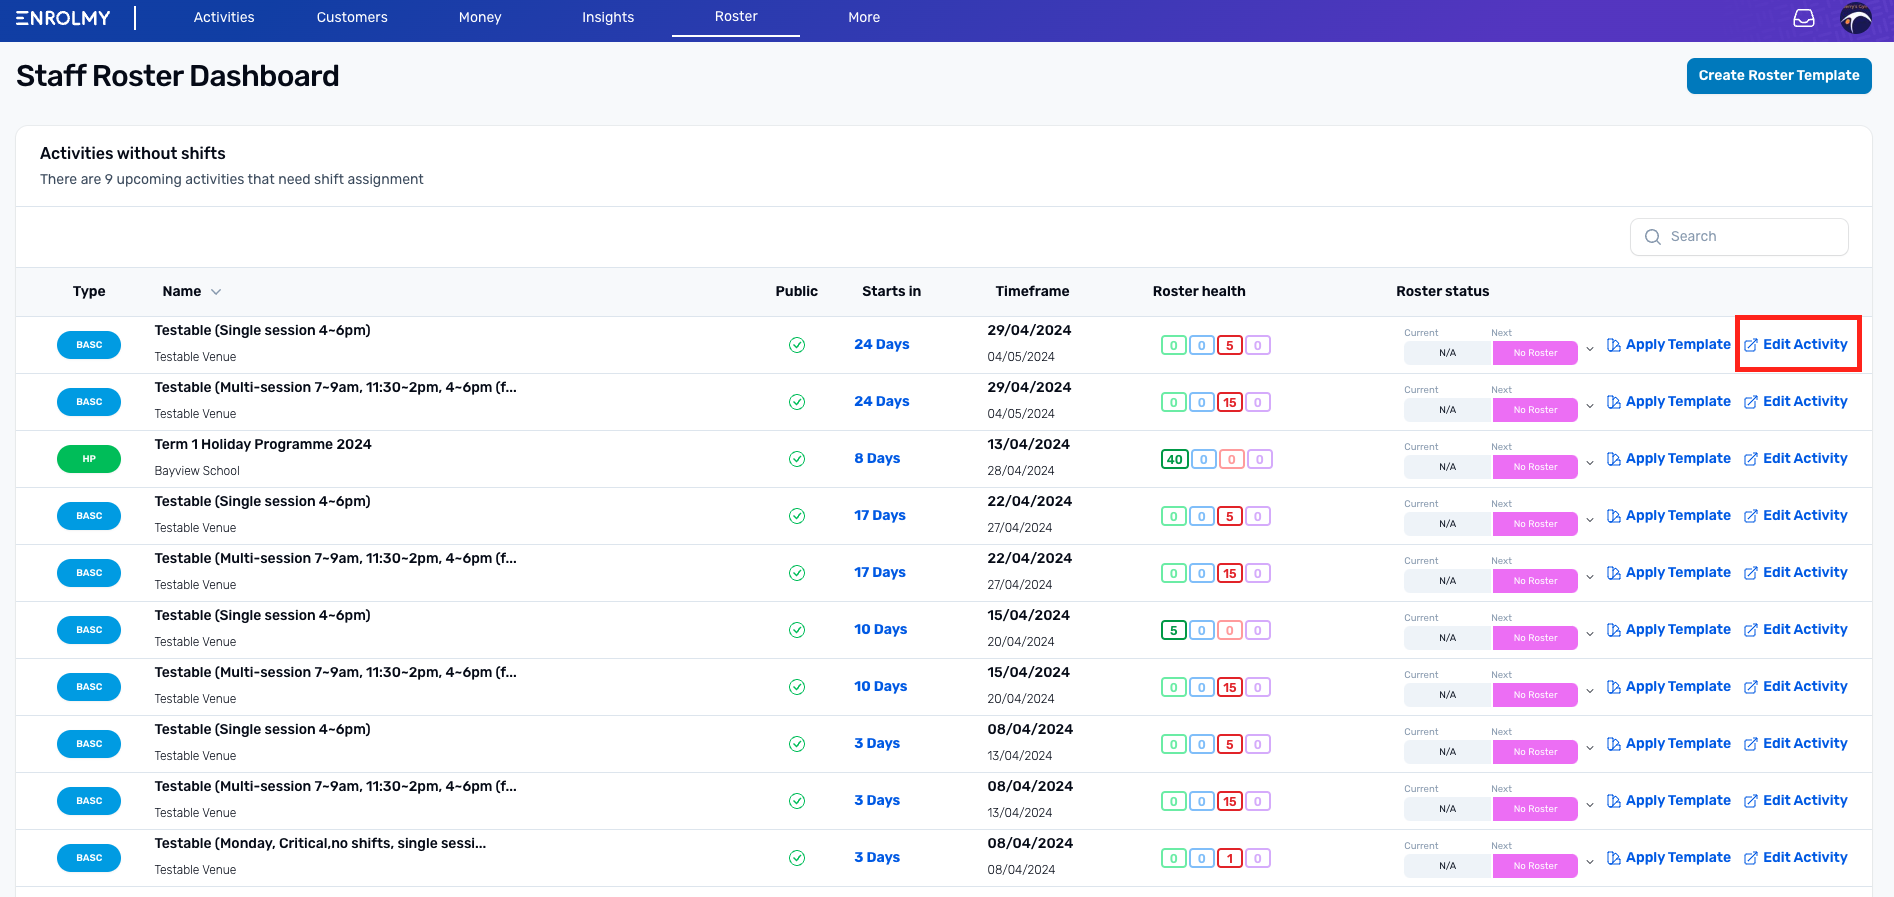
Task: Click Apply Template for Single session 08/04/2024
Action: coord(1668,744)
